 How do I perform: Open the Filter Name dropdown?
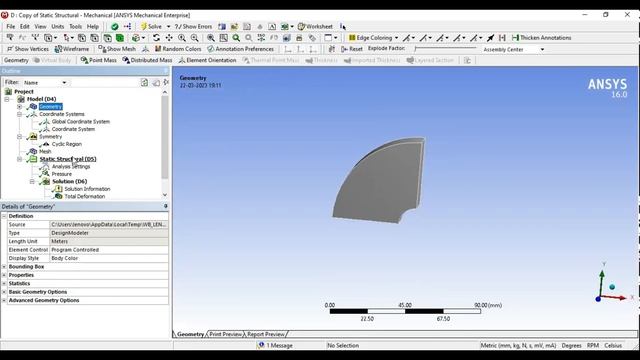(64, 82)
